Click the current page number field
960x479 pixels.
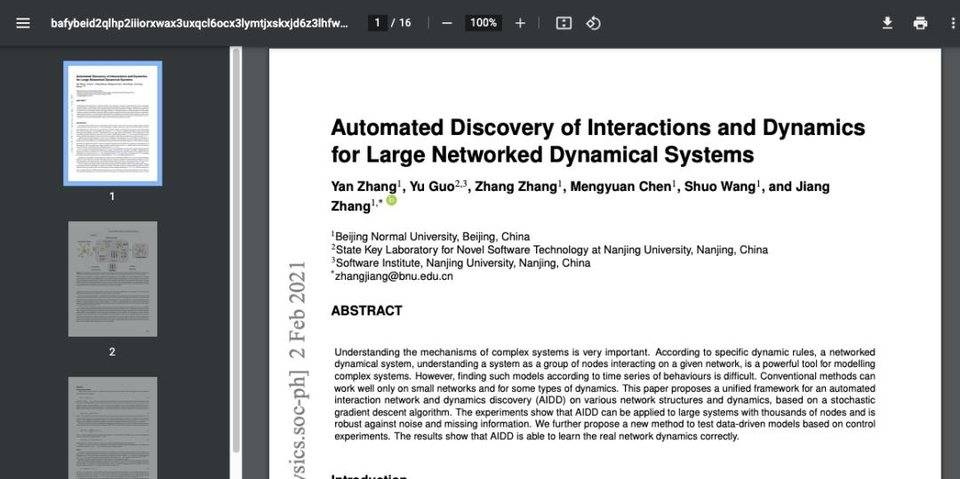(x=377, y=23)
